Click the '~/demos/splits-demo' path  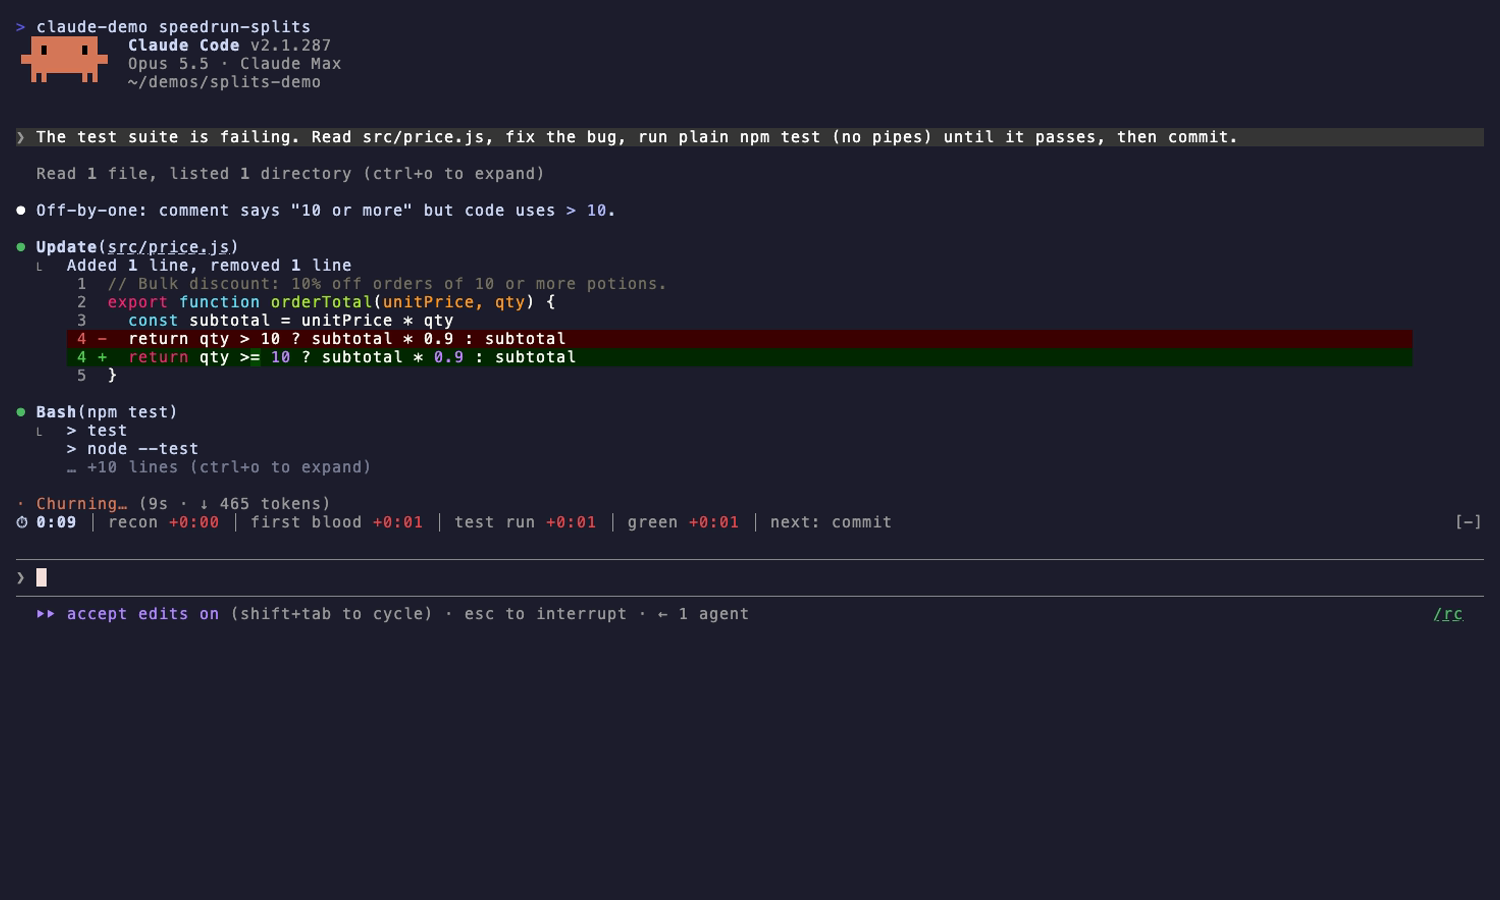tap(224, 82)
